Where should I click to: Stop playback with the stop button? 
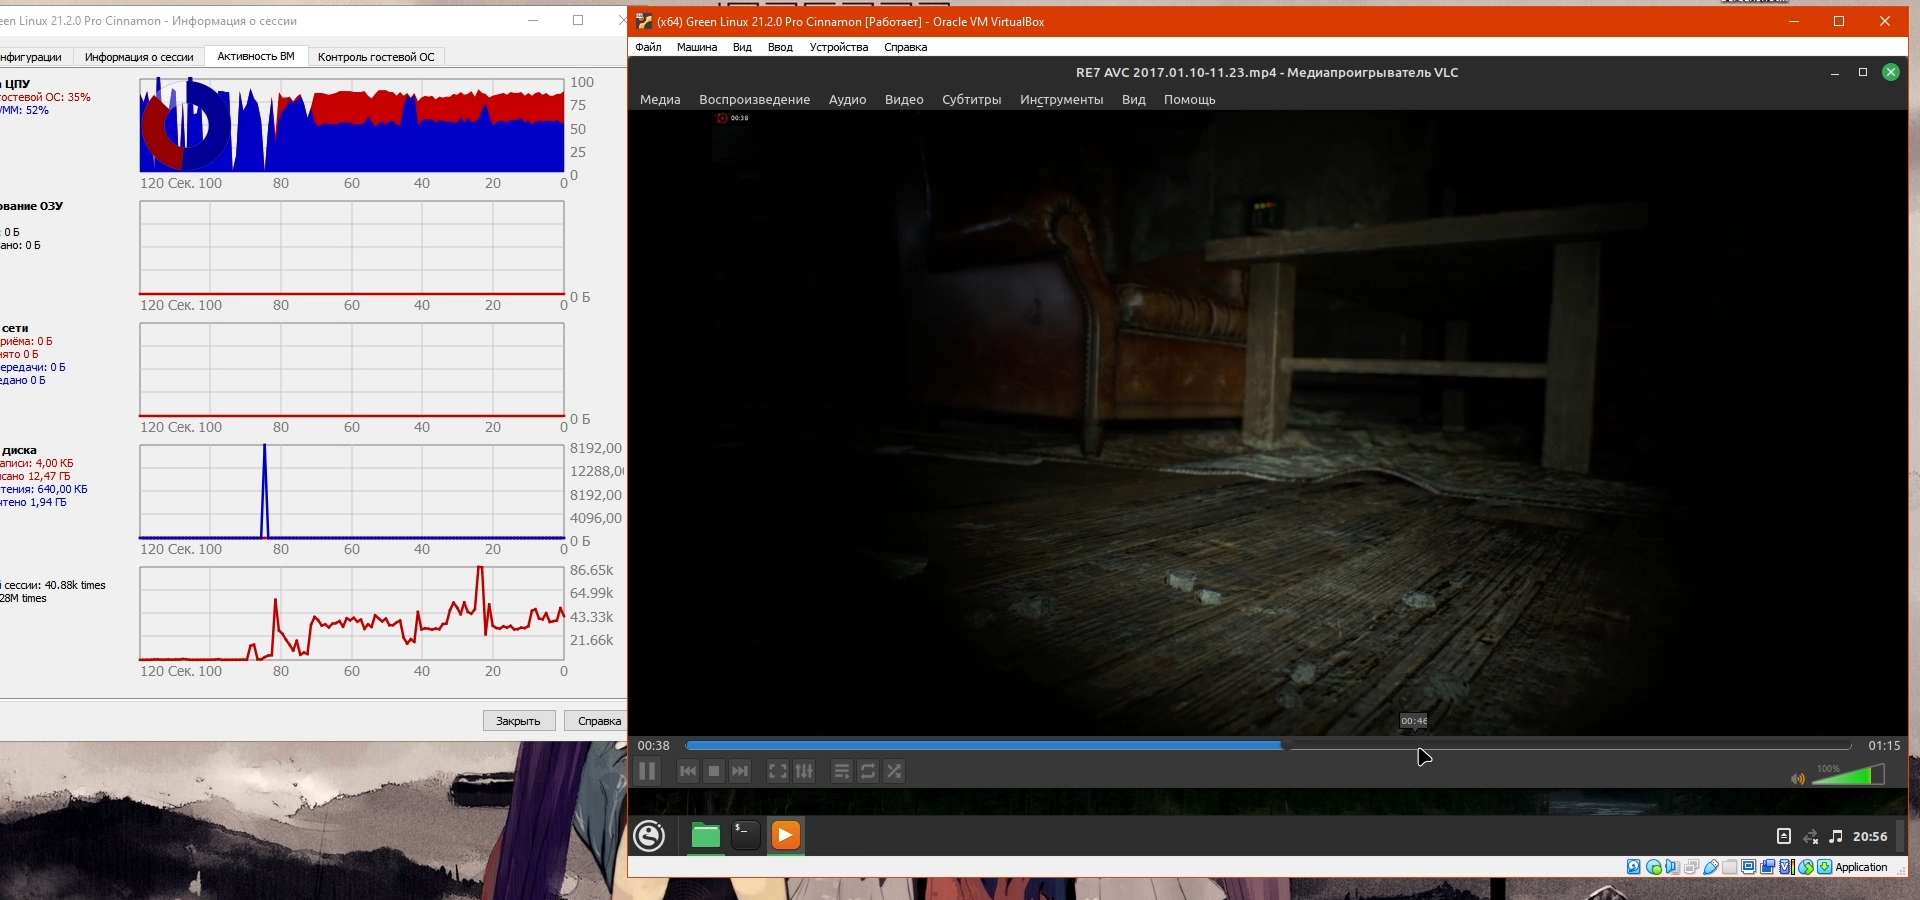[x=714, y=771]
